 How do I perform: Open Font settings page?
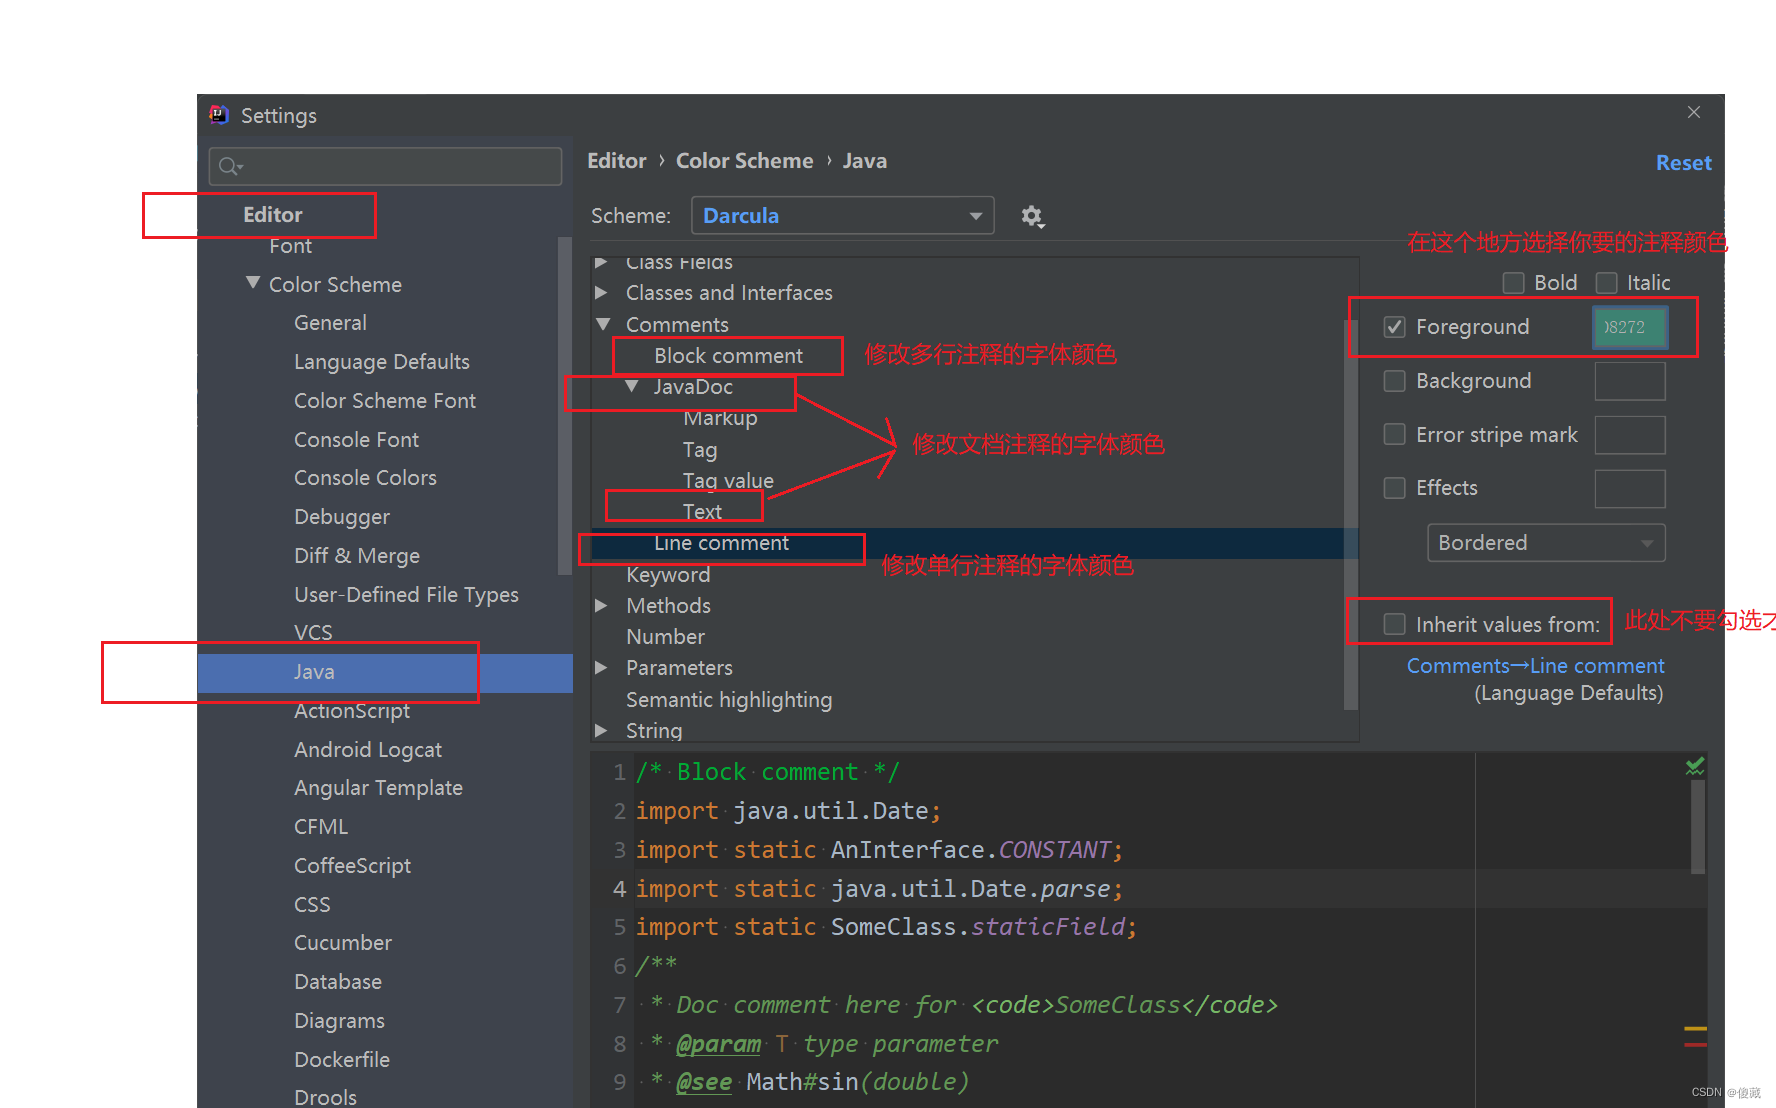[290, 246]
